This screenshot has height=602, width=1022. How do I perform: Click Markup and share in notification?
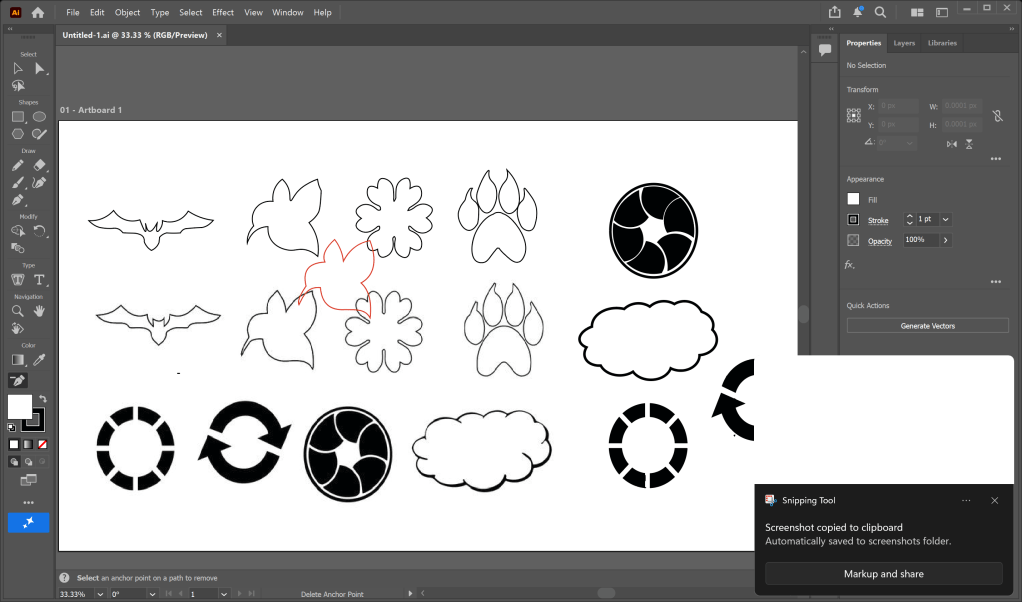pyautogui.click(x=883, y=574)
